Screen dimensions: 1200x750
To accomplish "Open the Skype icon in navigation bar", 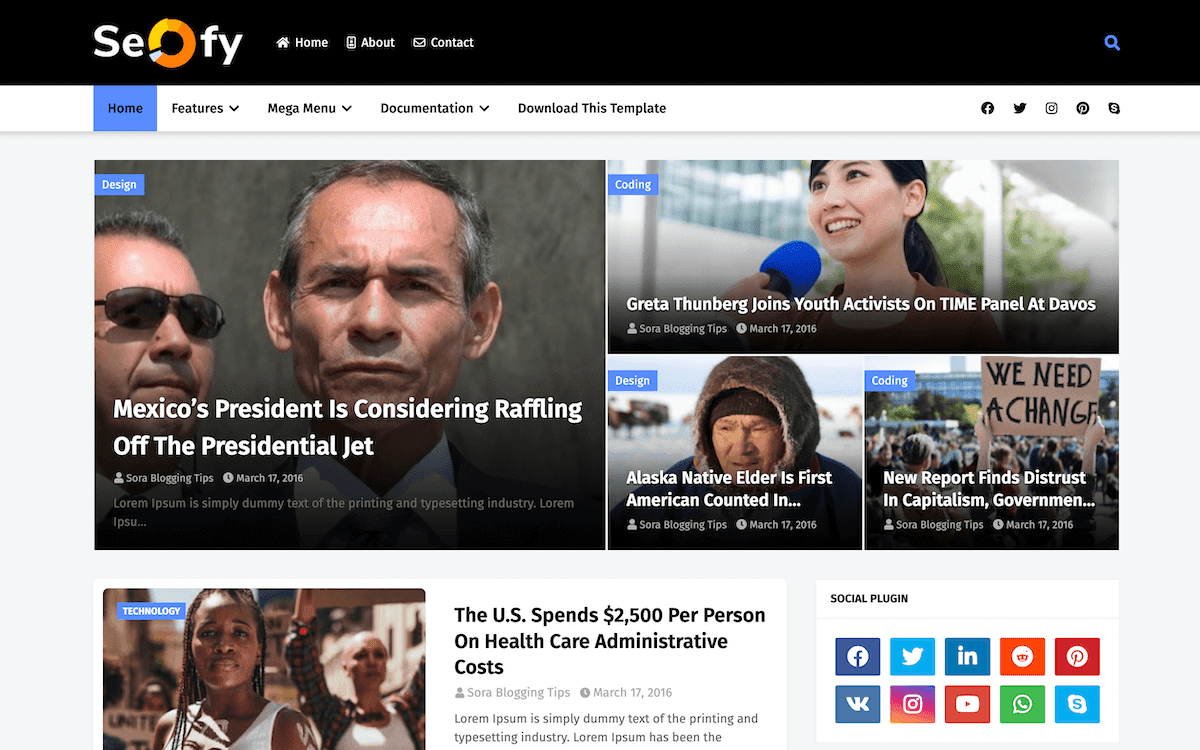I will tap(1114, 108).
